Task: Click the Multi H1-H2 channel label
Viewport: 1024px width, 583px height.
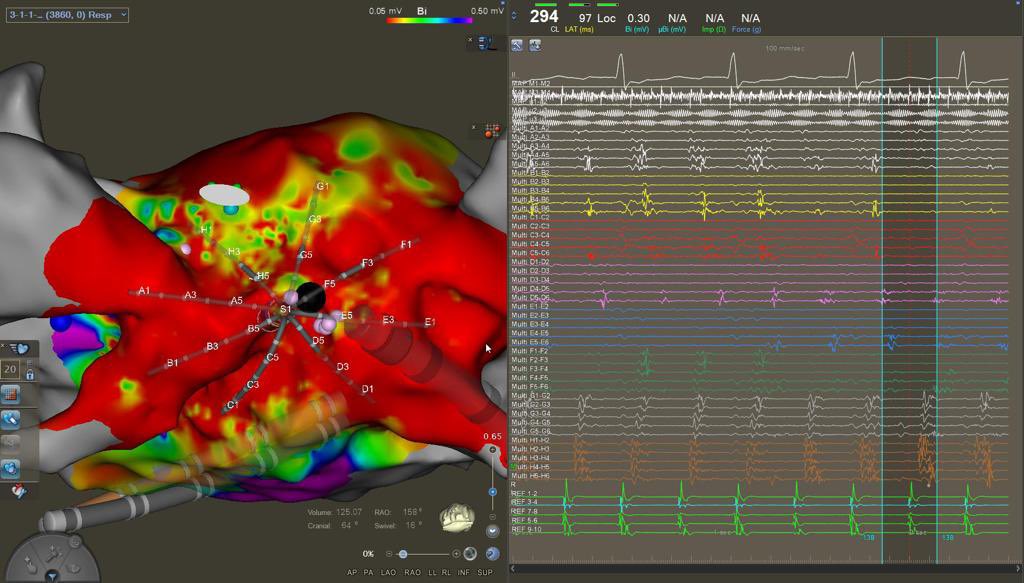Action: 531,440
